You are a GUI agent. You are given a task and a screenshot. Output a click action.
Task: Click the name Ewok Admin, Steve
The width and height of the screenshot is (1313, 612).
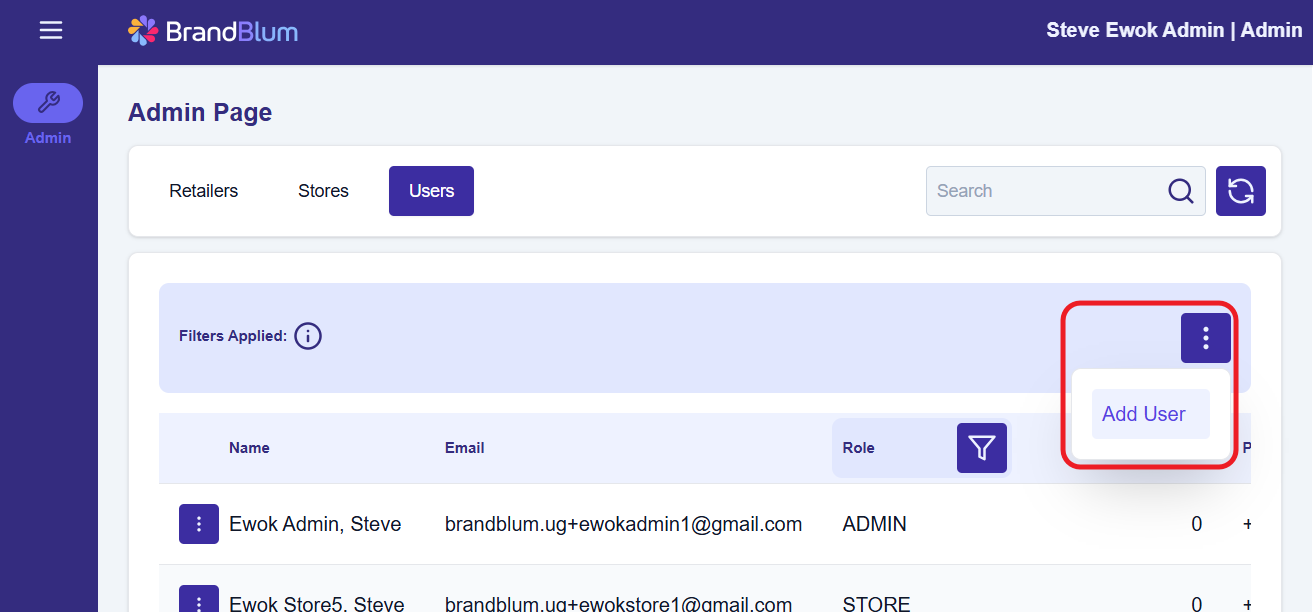pos(315,524)
